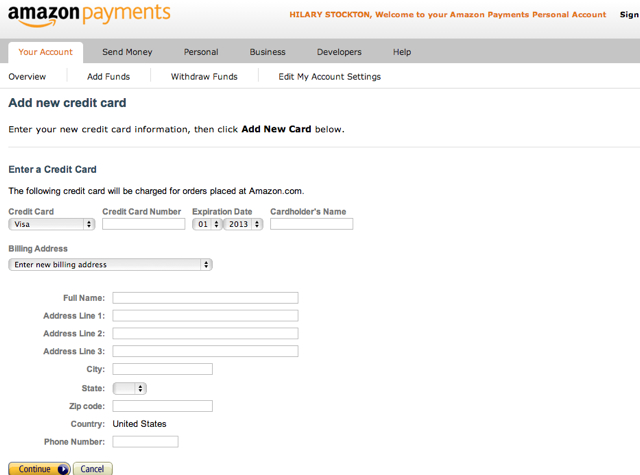Select the Address Line 3 field
This screenshot has height=475, width=640.
[205, 351]
